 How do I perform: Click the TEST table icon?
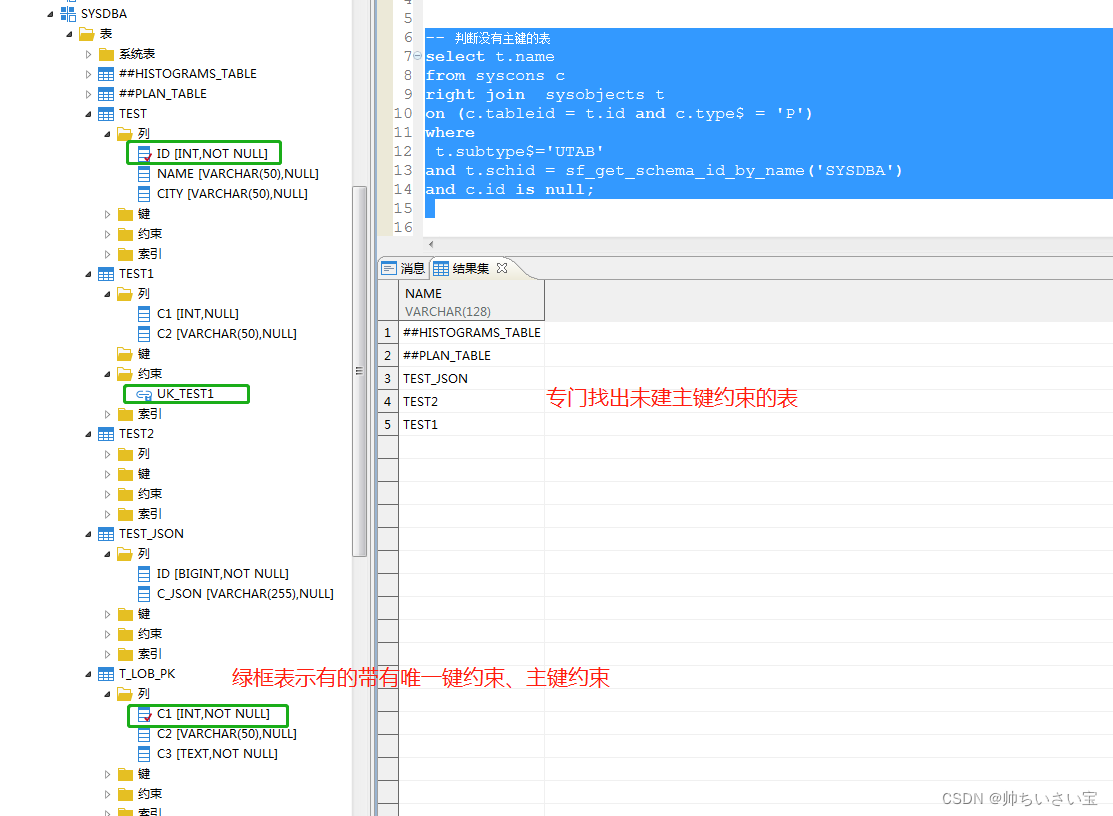[106, 114]
